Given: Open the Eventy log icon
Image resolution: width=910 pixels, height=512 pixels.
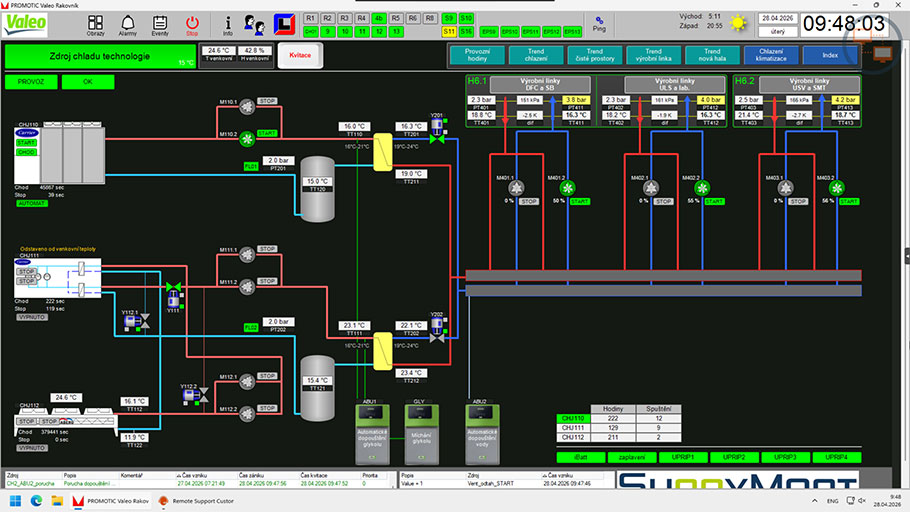Looking at the screenshot, I should 160,24.
